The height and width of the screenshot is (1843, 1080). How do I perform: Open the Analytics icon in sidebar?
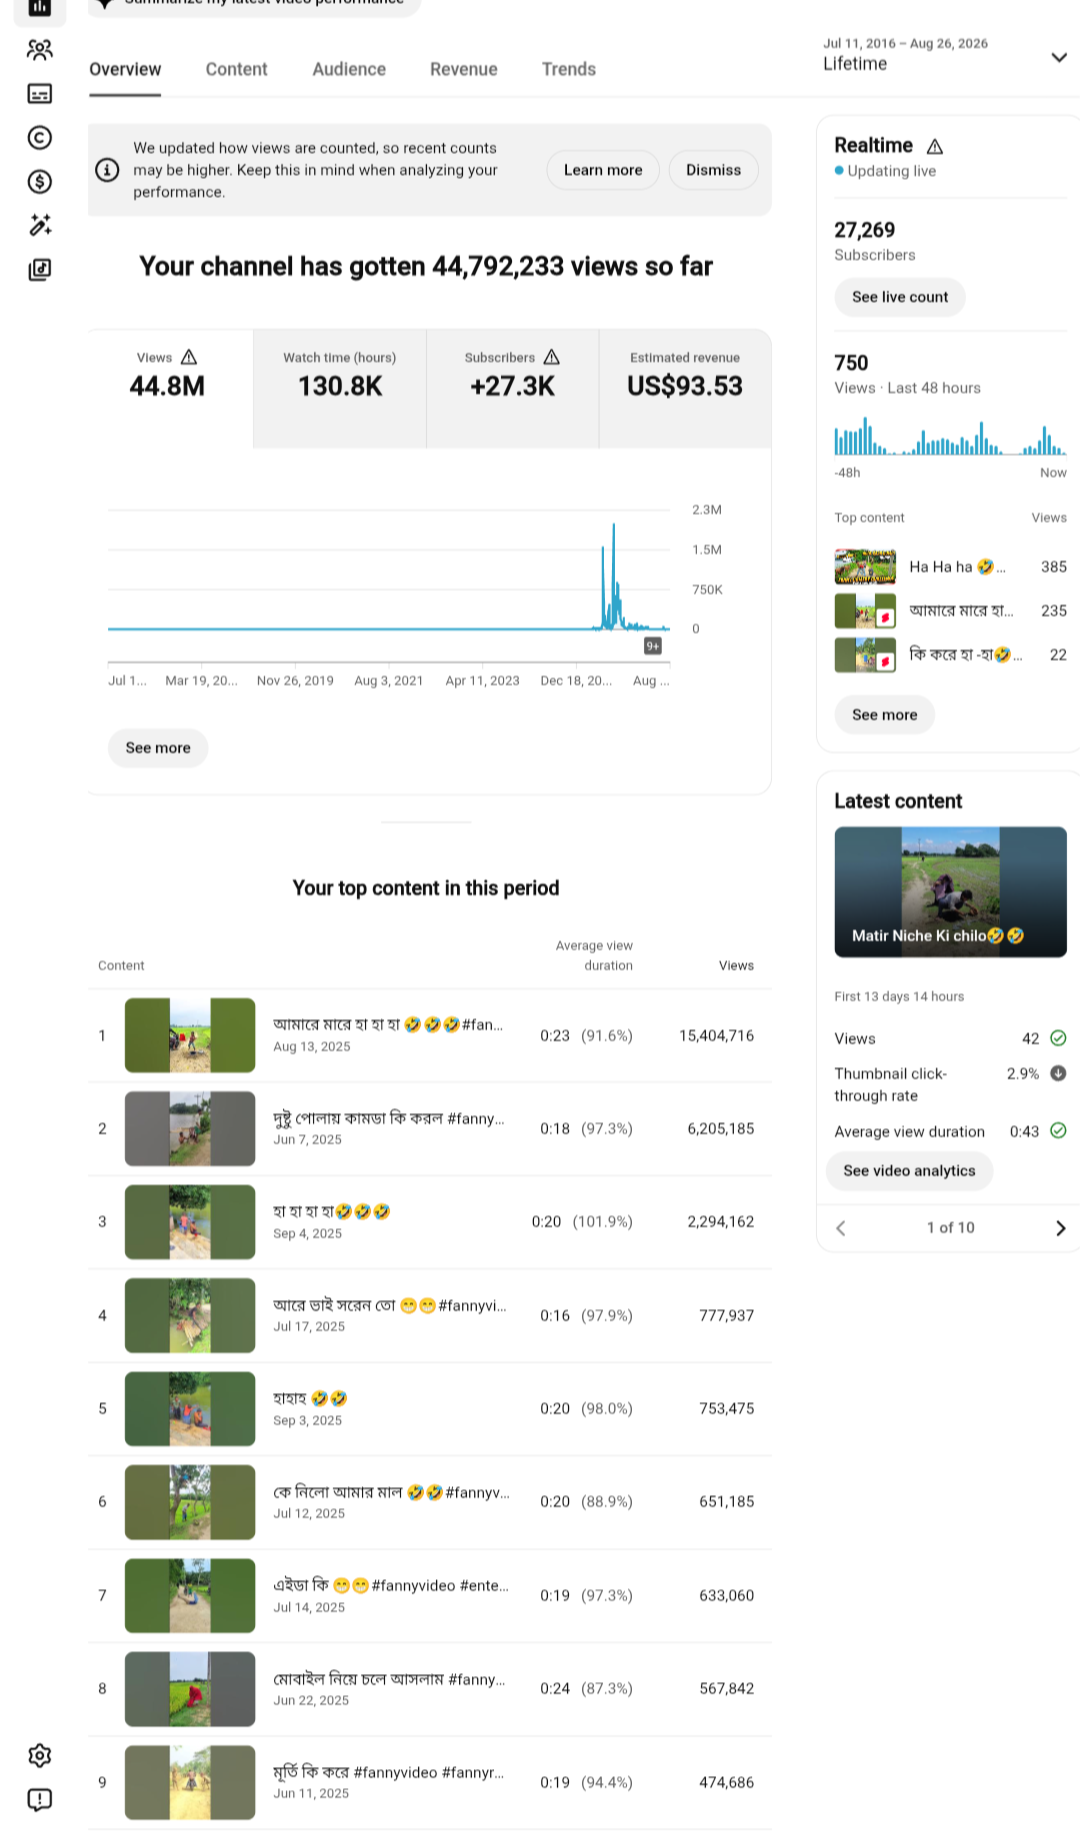click(x=40, y=8)
